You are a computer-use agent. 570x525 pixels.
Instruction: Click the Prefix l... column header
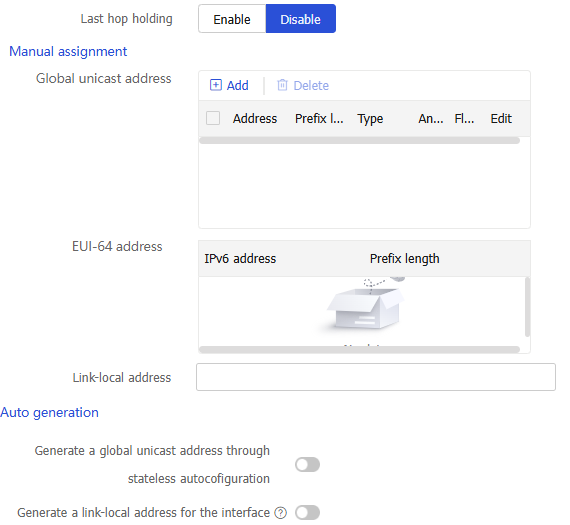click(319, 119)
